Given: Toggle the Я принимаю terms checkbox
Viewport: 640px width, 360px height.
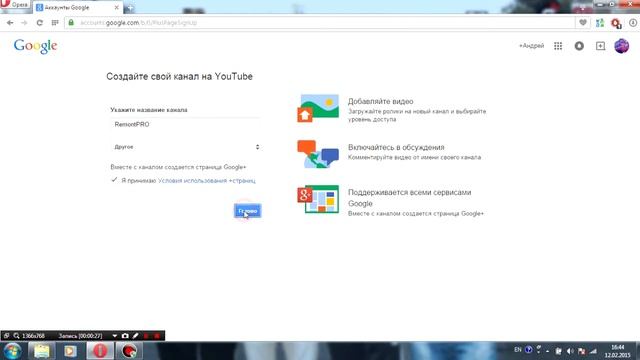Looking at the screenshot, I should coord(114,180).
